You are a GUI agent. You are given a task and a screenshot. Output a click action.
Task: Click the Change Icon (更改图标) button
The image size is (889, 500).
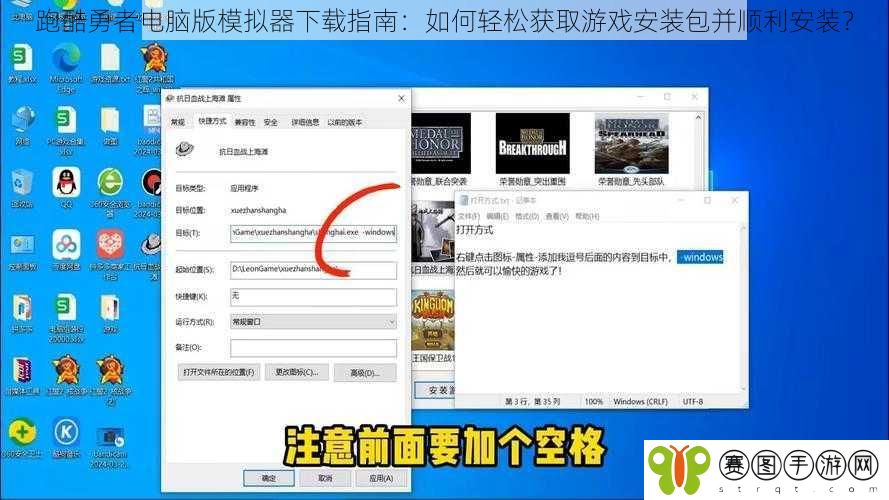point(297,372)
